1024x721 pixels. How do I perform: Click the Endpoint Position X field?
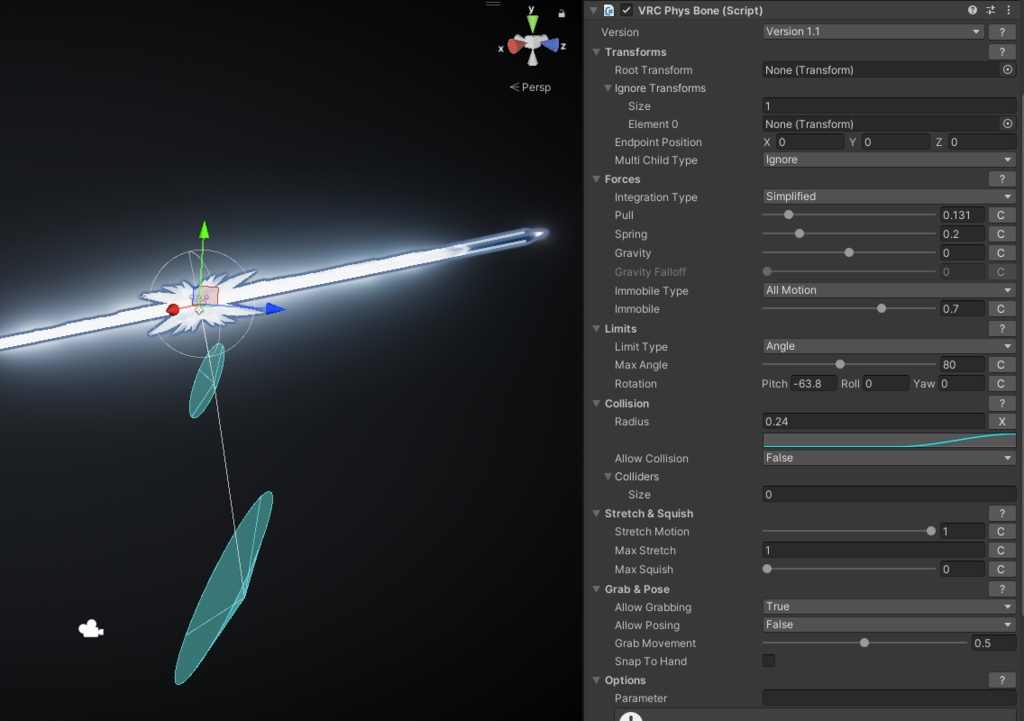coord(810,142)
